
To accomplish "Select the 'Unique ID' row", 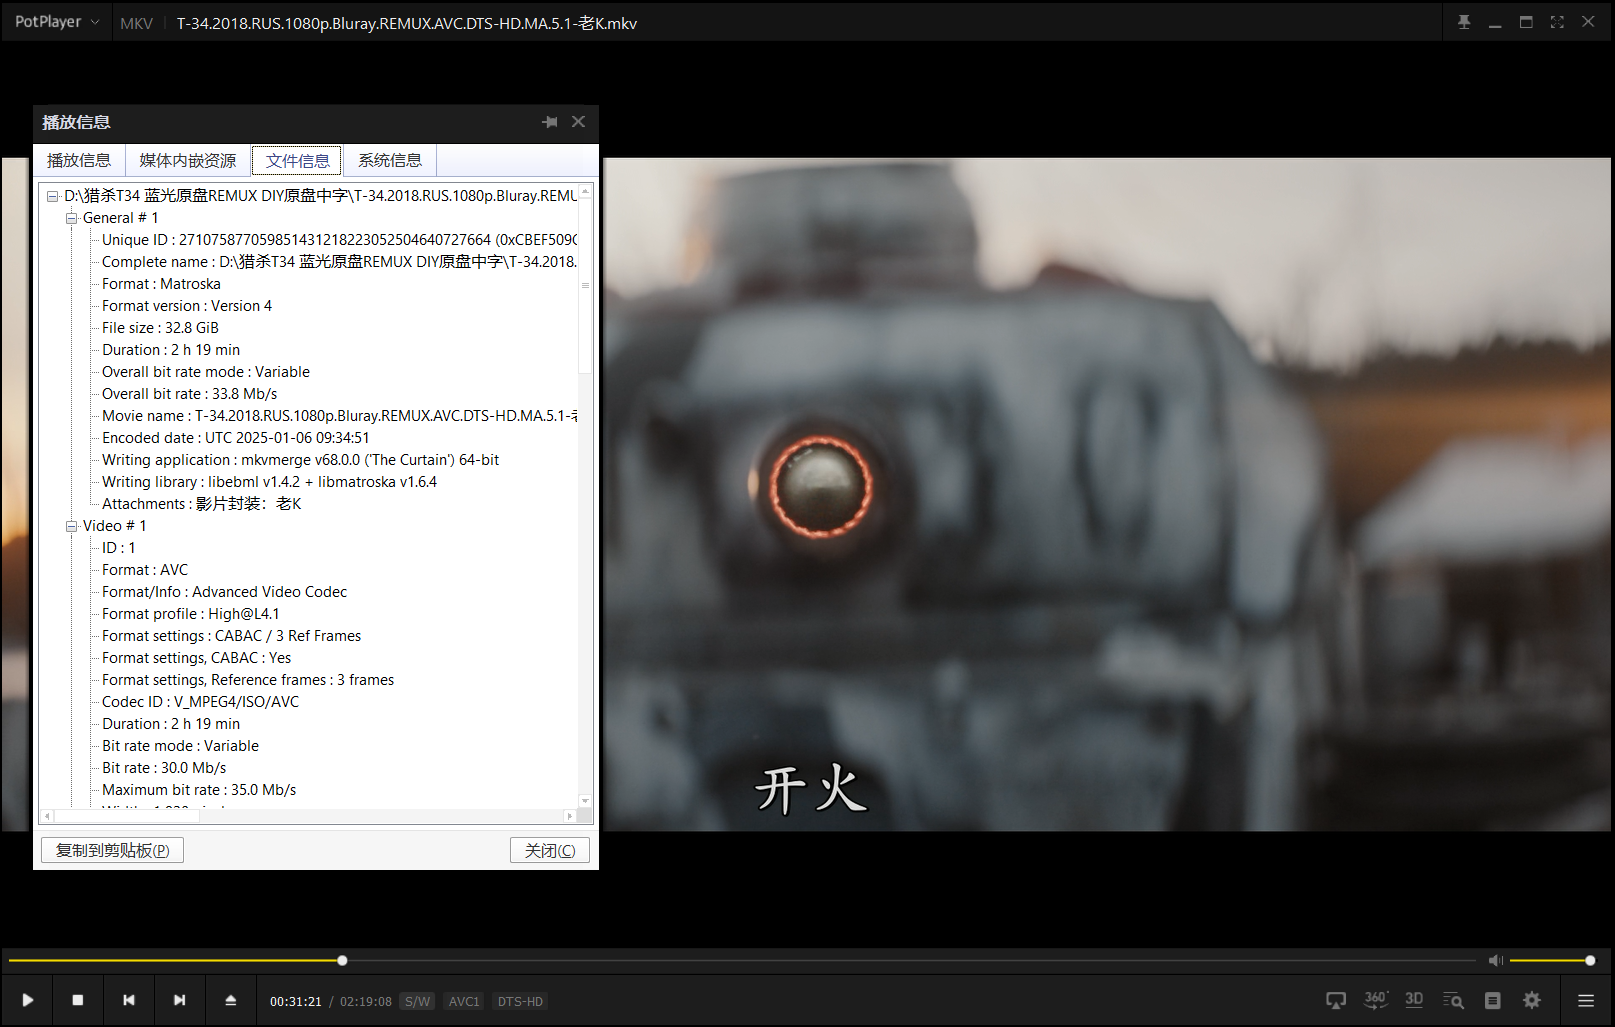I will tap(339, 240).
